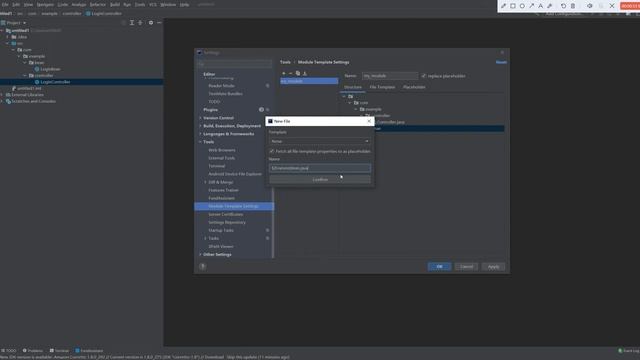Viewport: 640px width, 360px height.
Task: Click Apply in Settings dialog
Action: point(493,267)
